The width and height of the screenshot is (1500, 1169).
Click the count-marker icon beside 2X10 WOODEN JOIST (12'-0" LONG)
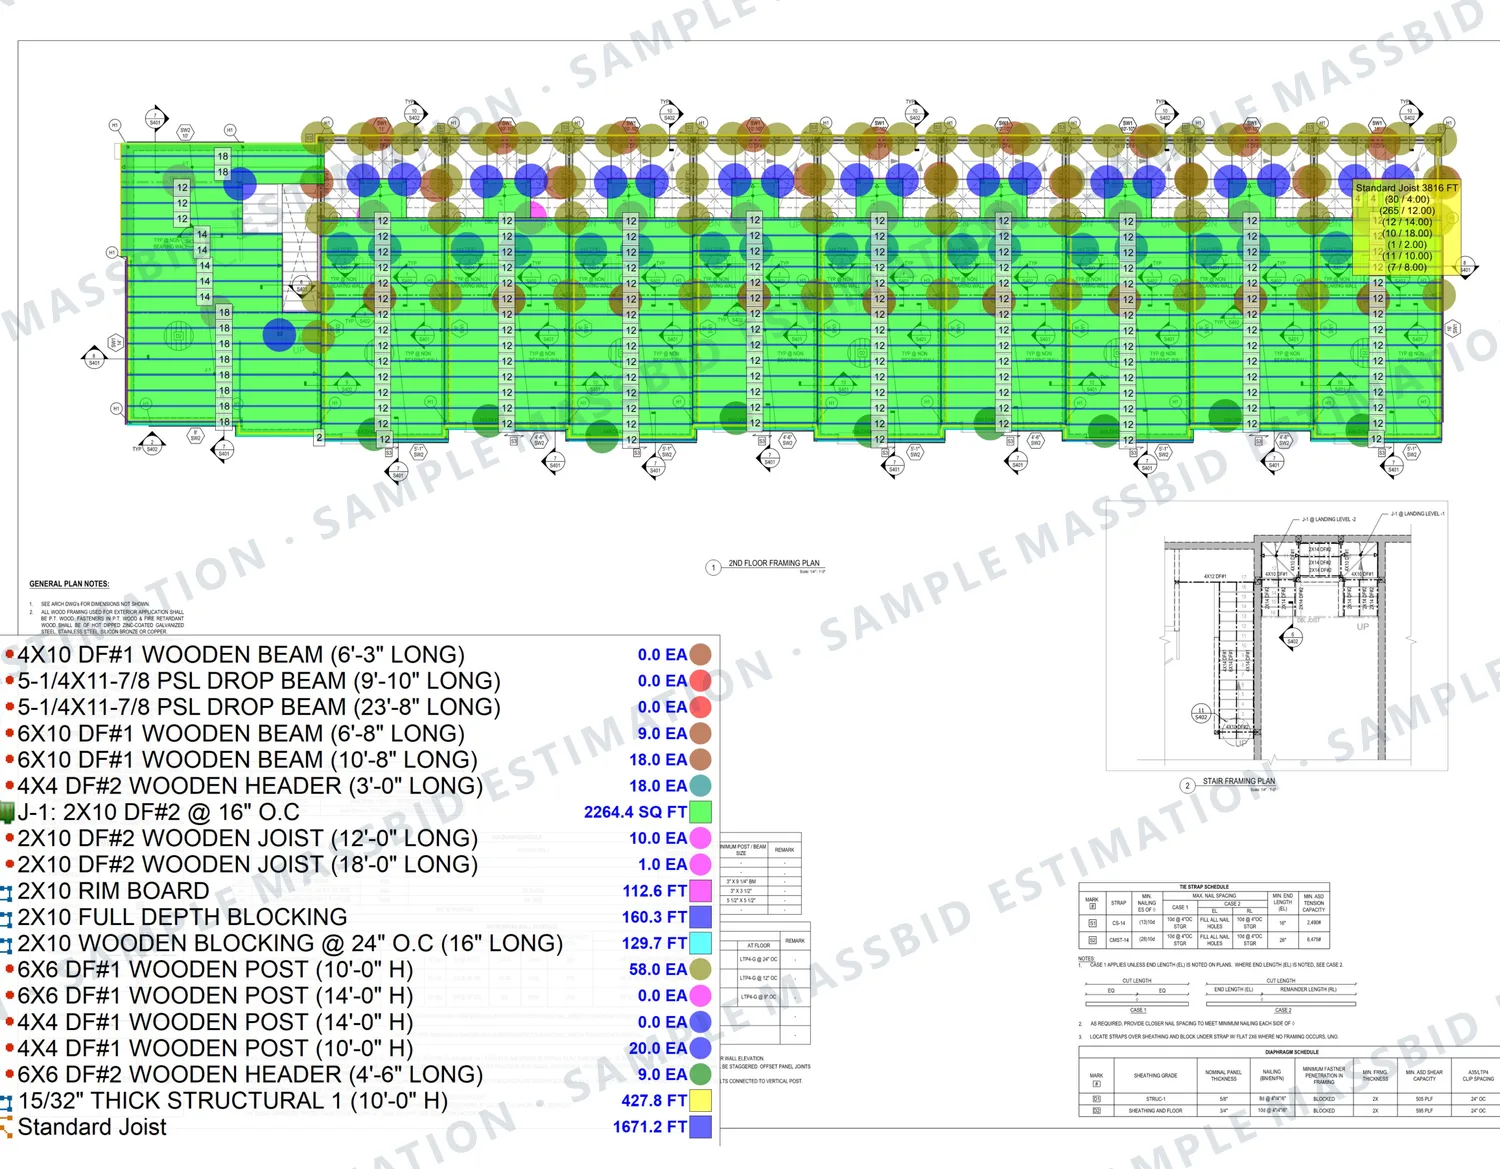[x=9, y=839]
